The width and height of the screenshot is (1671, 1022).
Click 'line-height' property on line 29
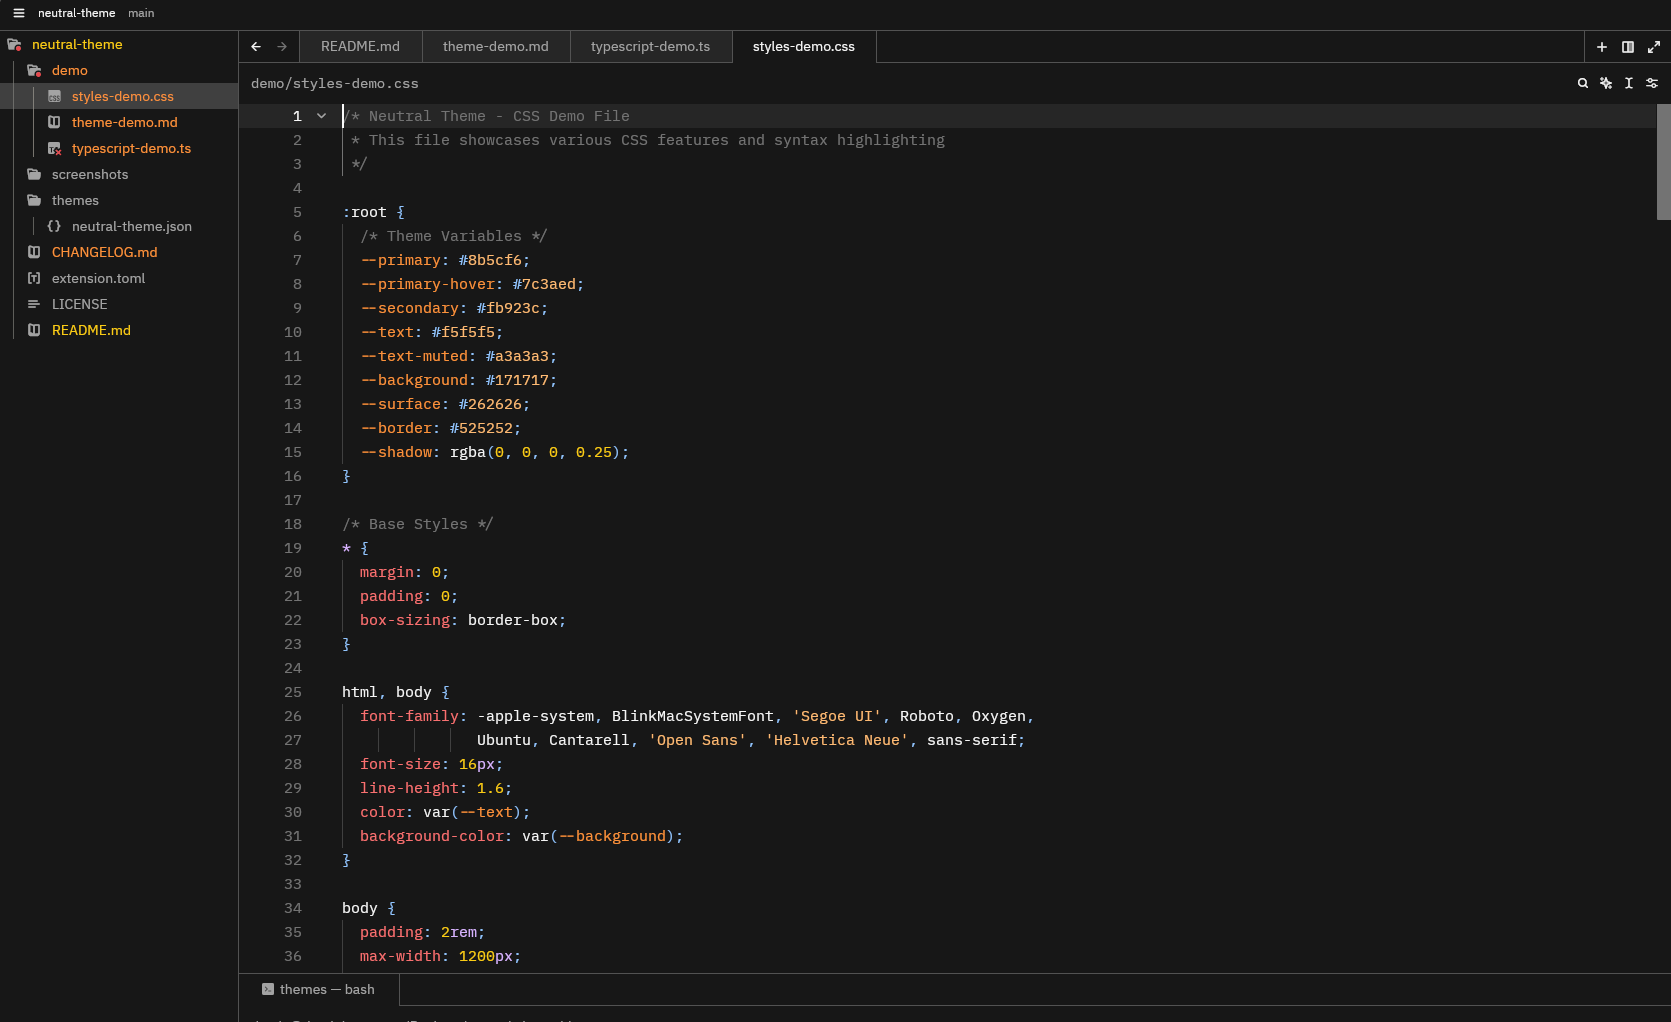(x=409, y=788)
